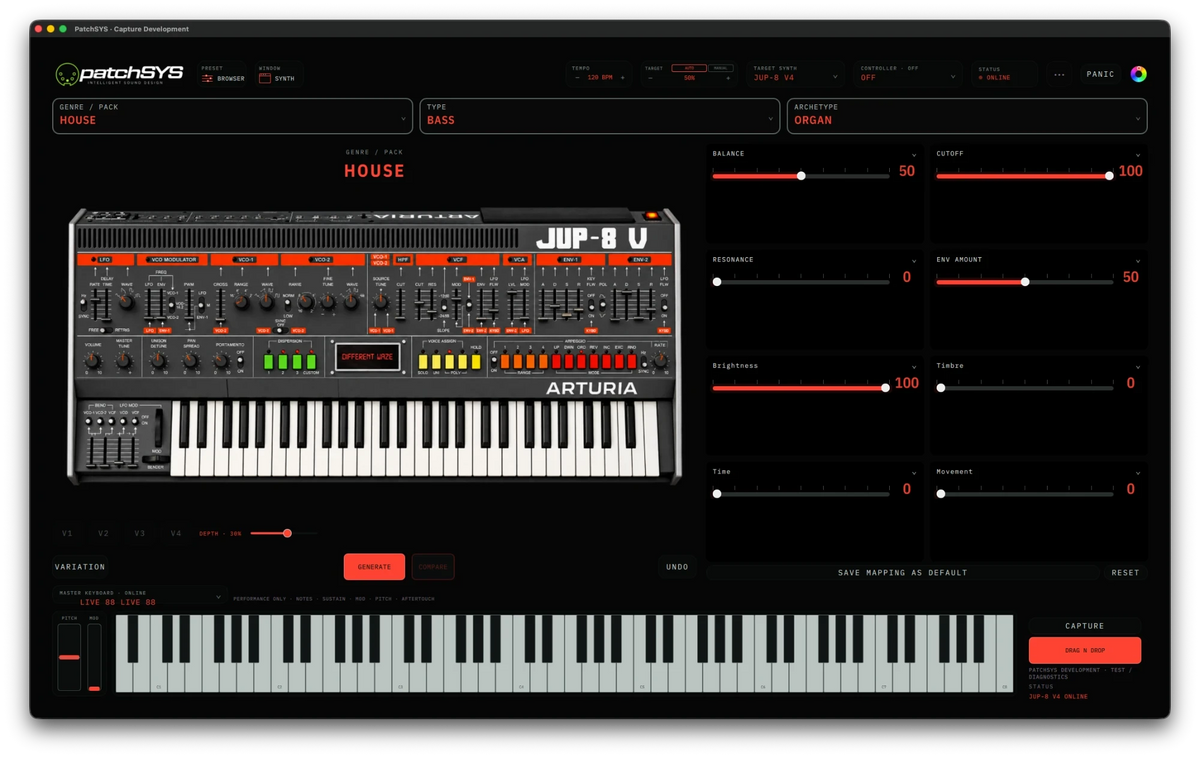The height and width of the screenshot is (758, 1200).
Task: Click the color wheel icon
Action: coord(1138,74)
